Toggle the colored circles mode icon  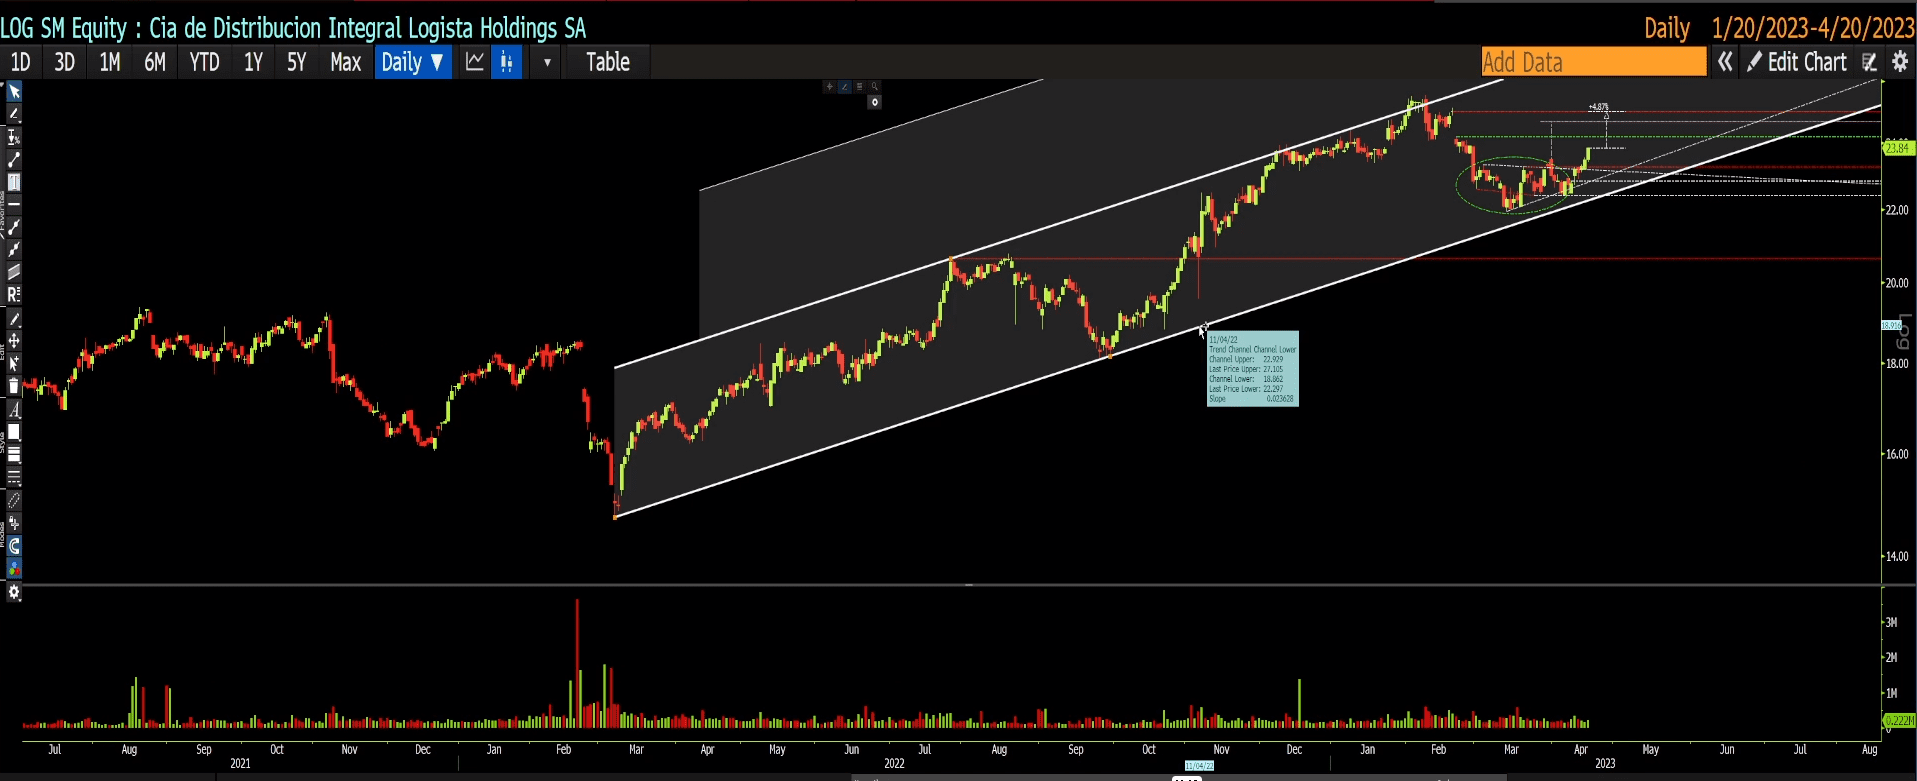click(14, 568)
